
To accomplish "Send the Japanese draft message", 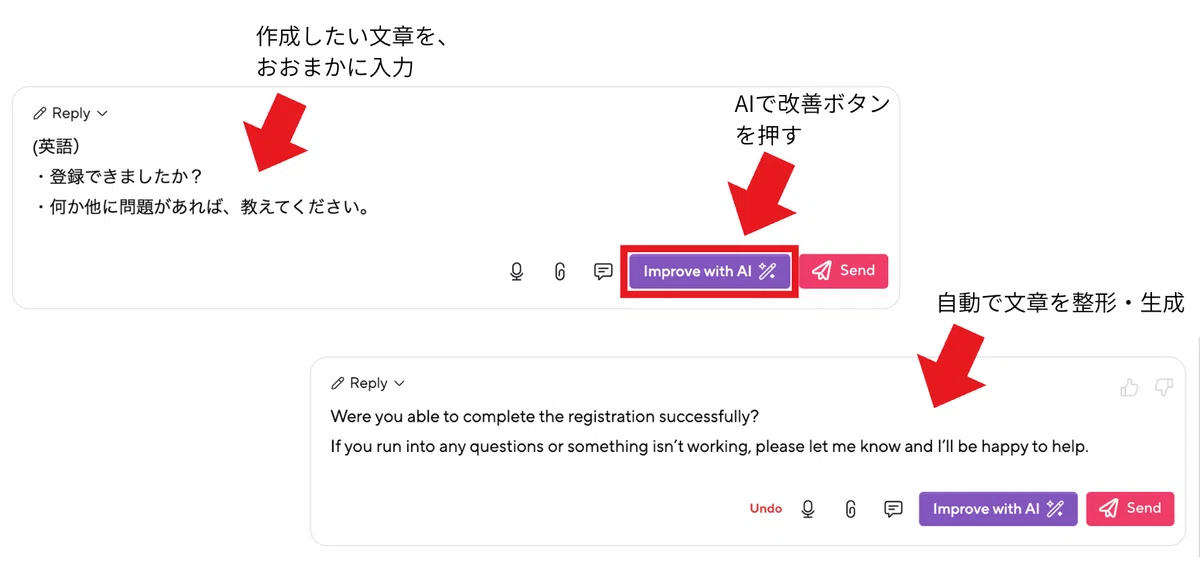I will [x=843, y=271].
